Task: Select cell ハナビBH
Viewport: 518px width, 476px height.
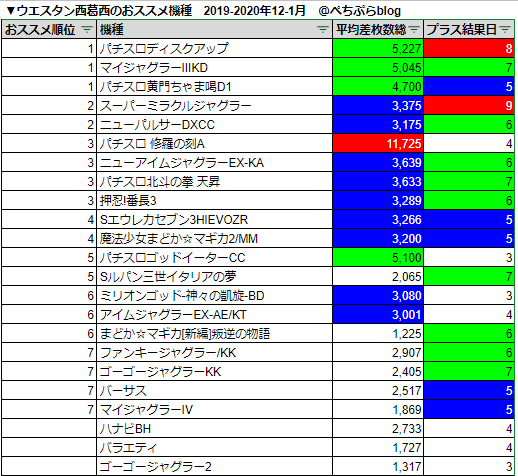Action: 214,428
